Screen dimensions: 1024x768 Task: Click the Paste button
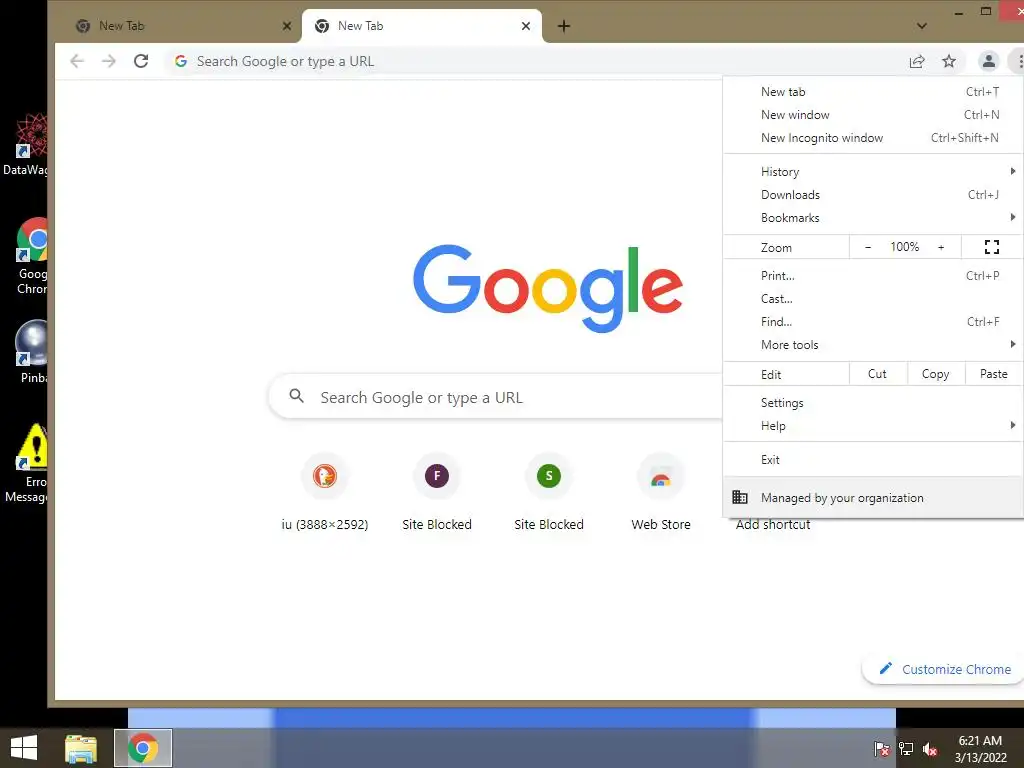tap(994, 374)
